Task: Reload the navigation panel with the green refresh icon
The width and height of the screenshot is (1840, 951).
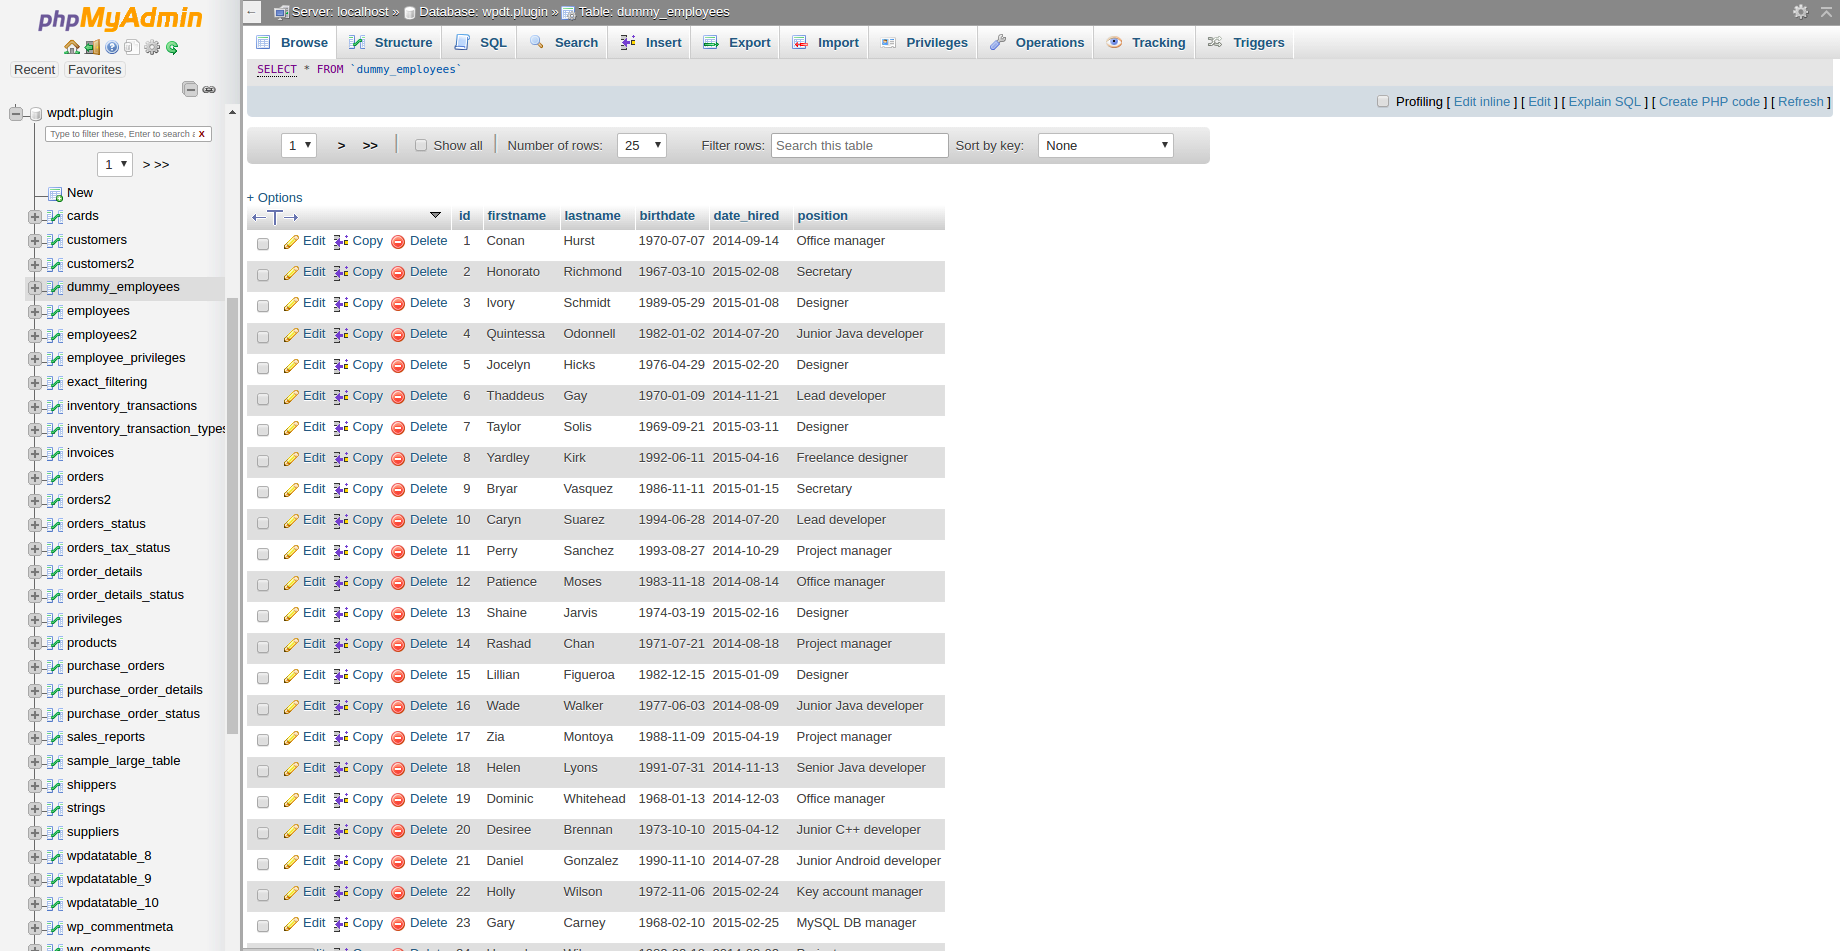Action: point(172,47)
